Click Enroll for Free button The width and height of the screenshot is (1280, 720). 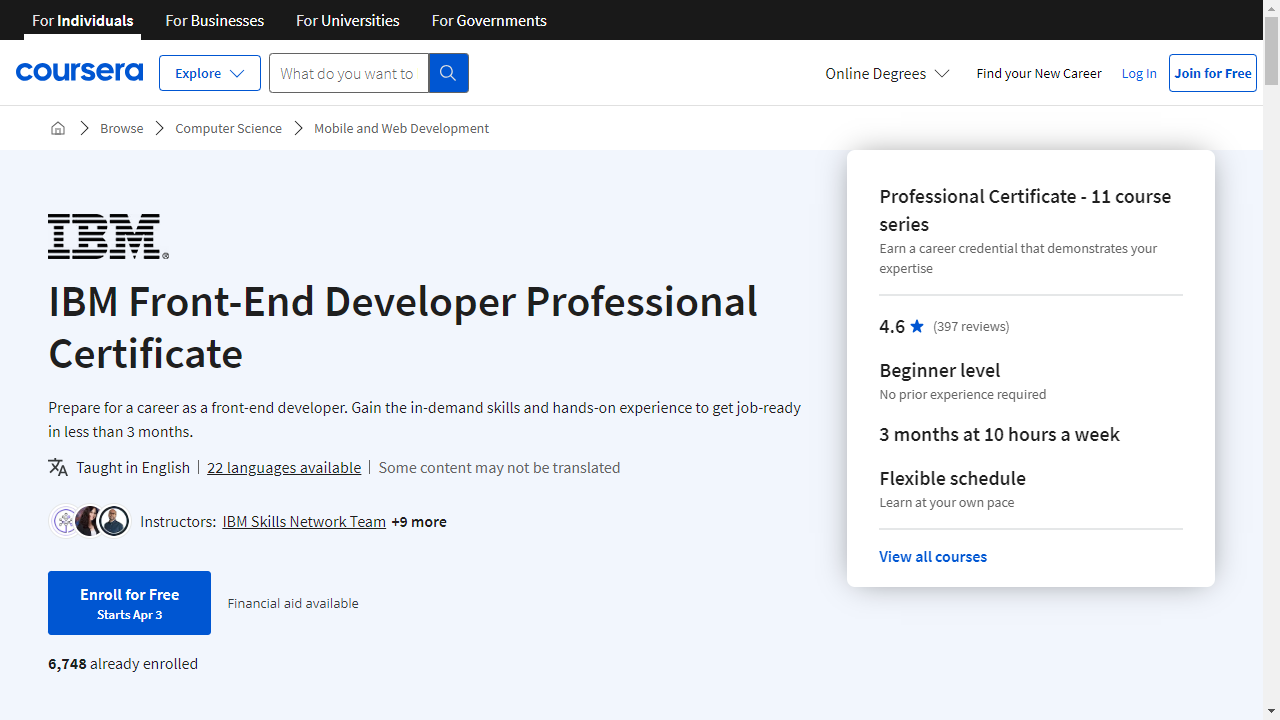(129, 603)
